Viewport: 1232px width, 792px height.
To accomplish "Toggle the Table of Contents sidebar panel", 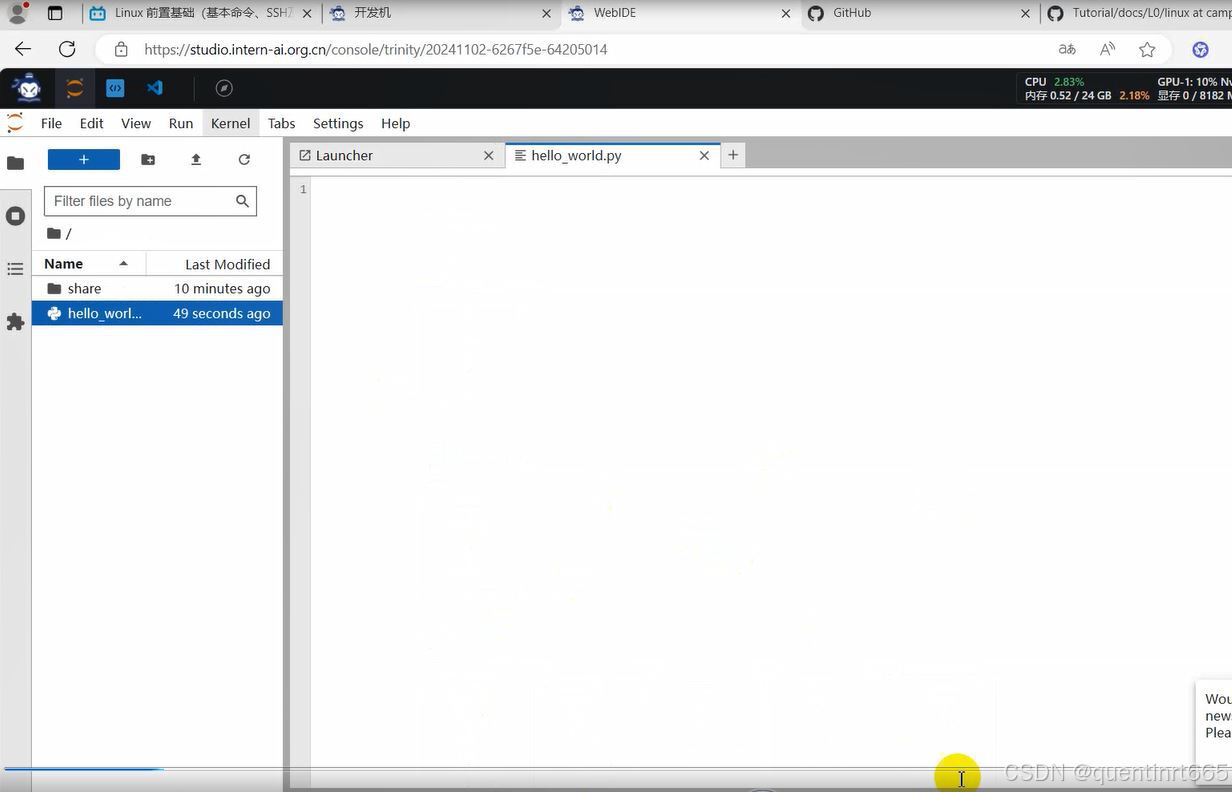I will pos(15,268).
